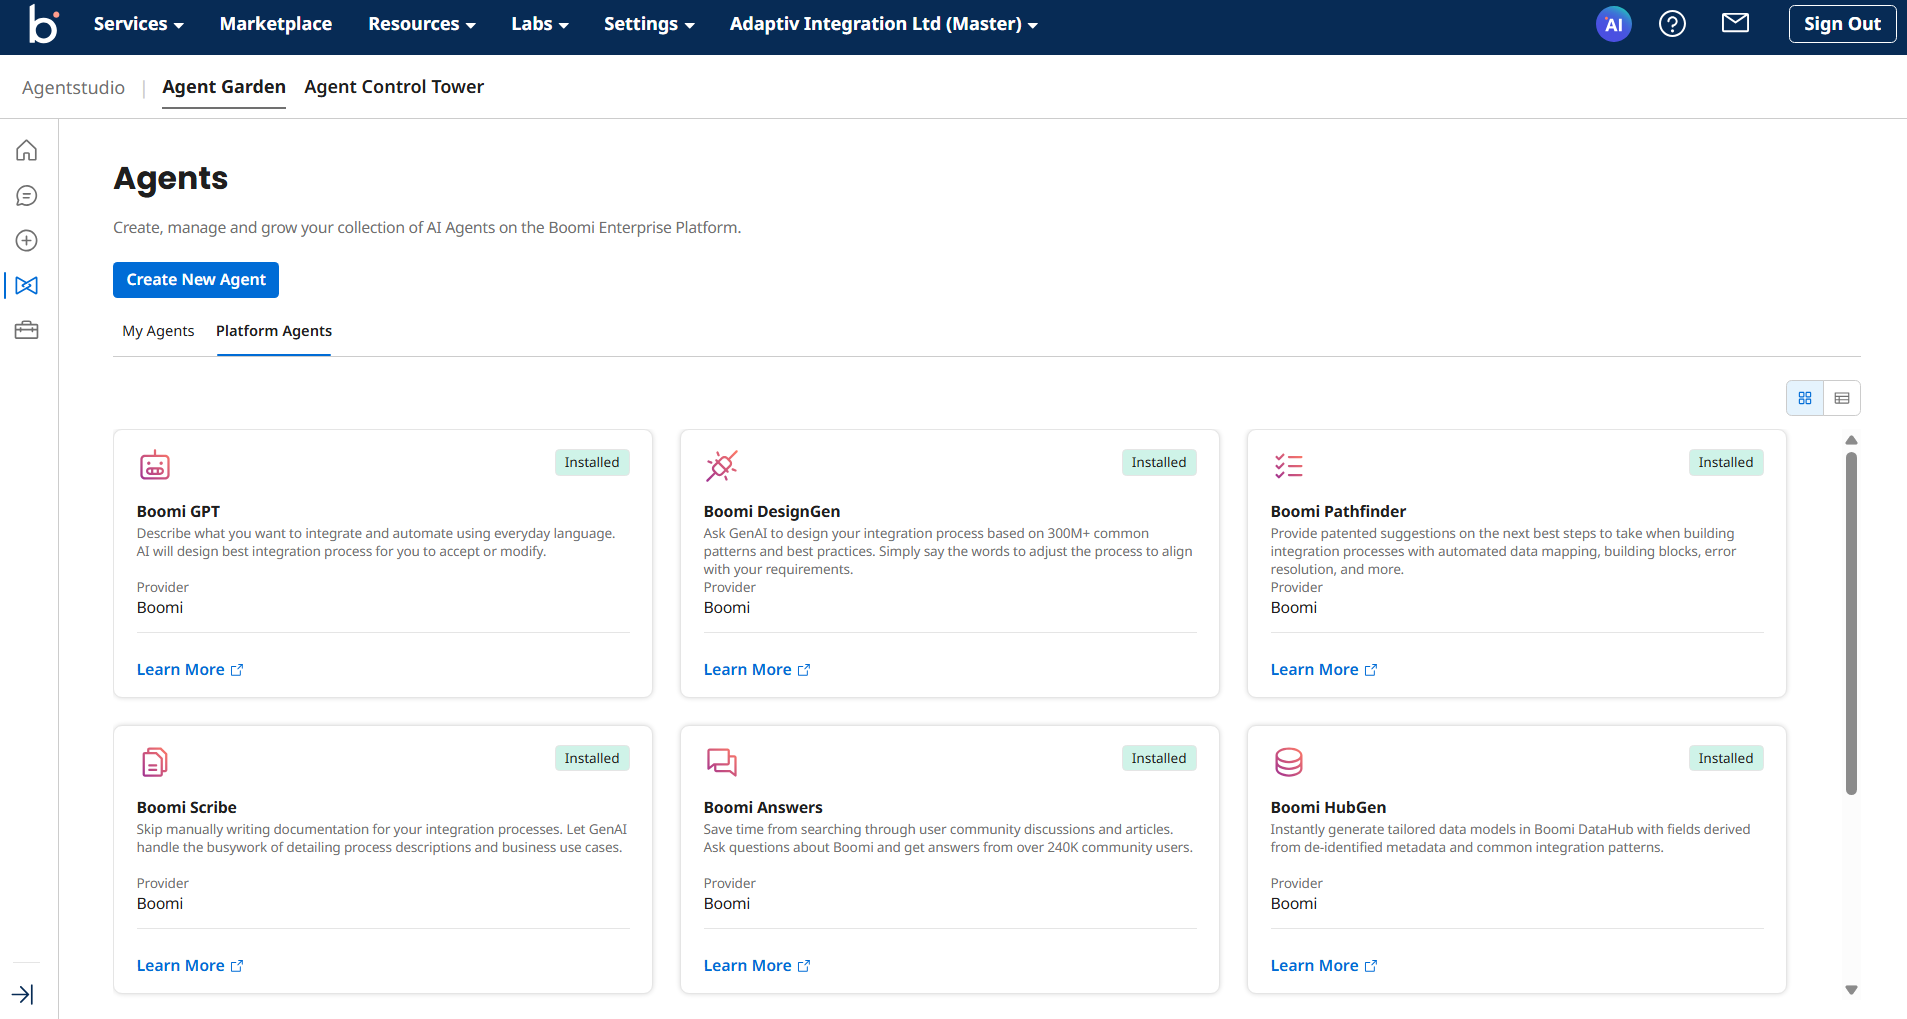1907x1019 pixels.
Task: Click the Boomi Scribe card title
Action: click(x=187, y=808)
